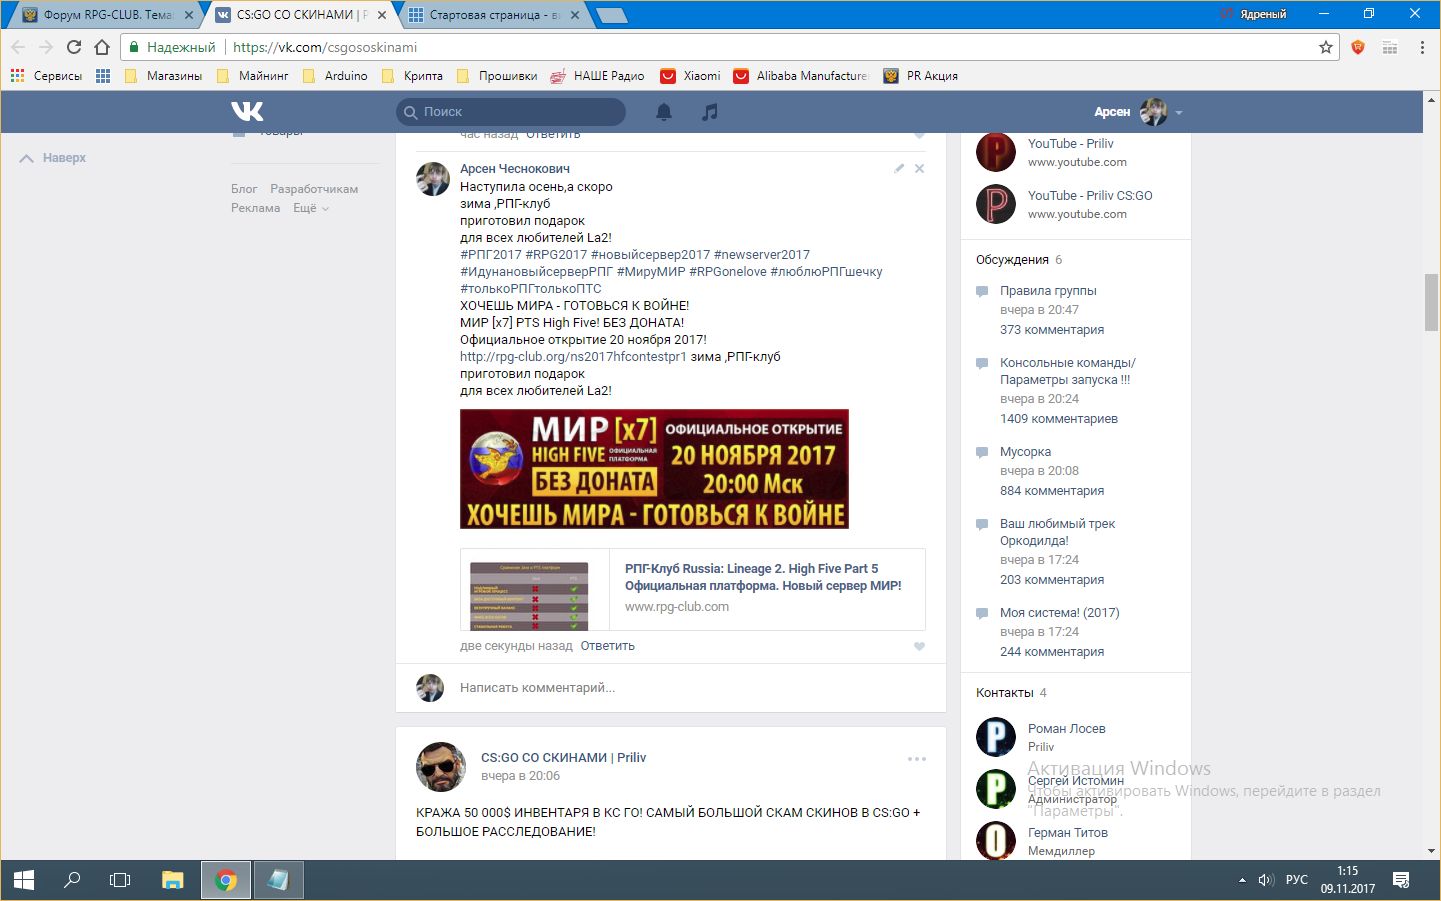Click the VK search field
The image size is (1441, 901).
tap(511, 112)
